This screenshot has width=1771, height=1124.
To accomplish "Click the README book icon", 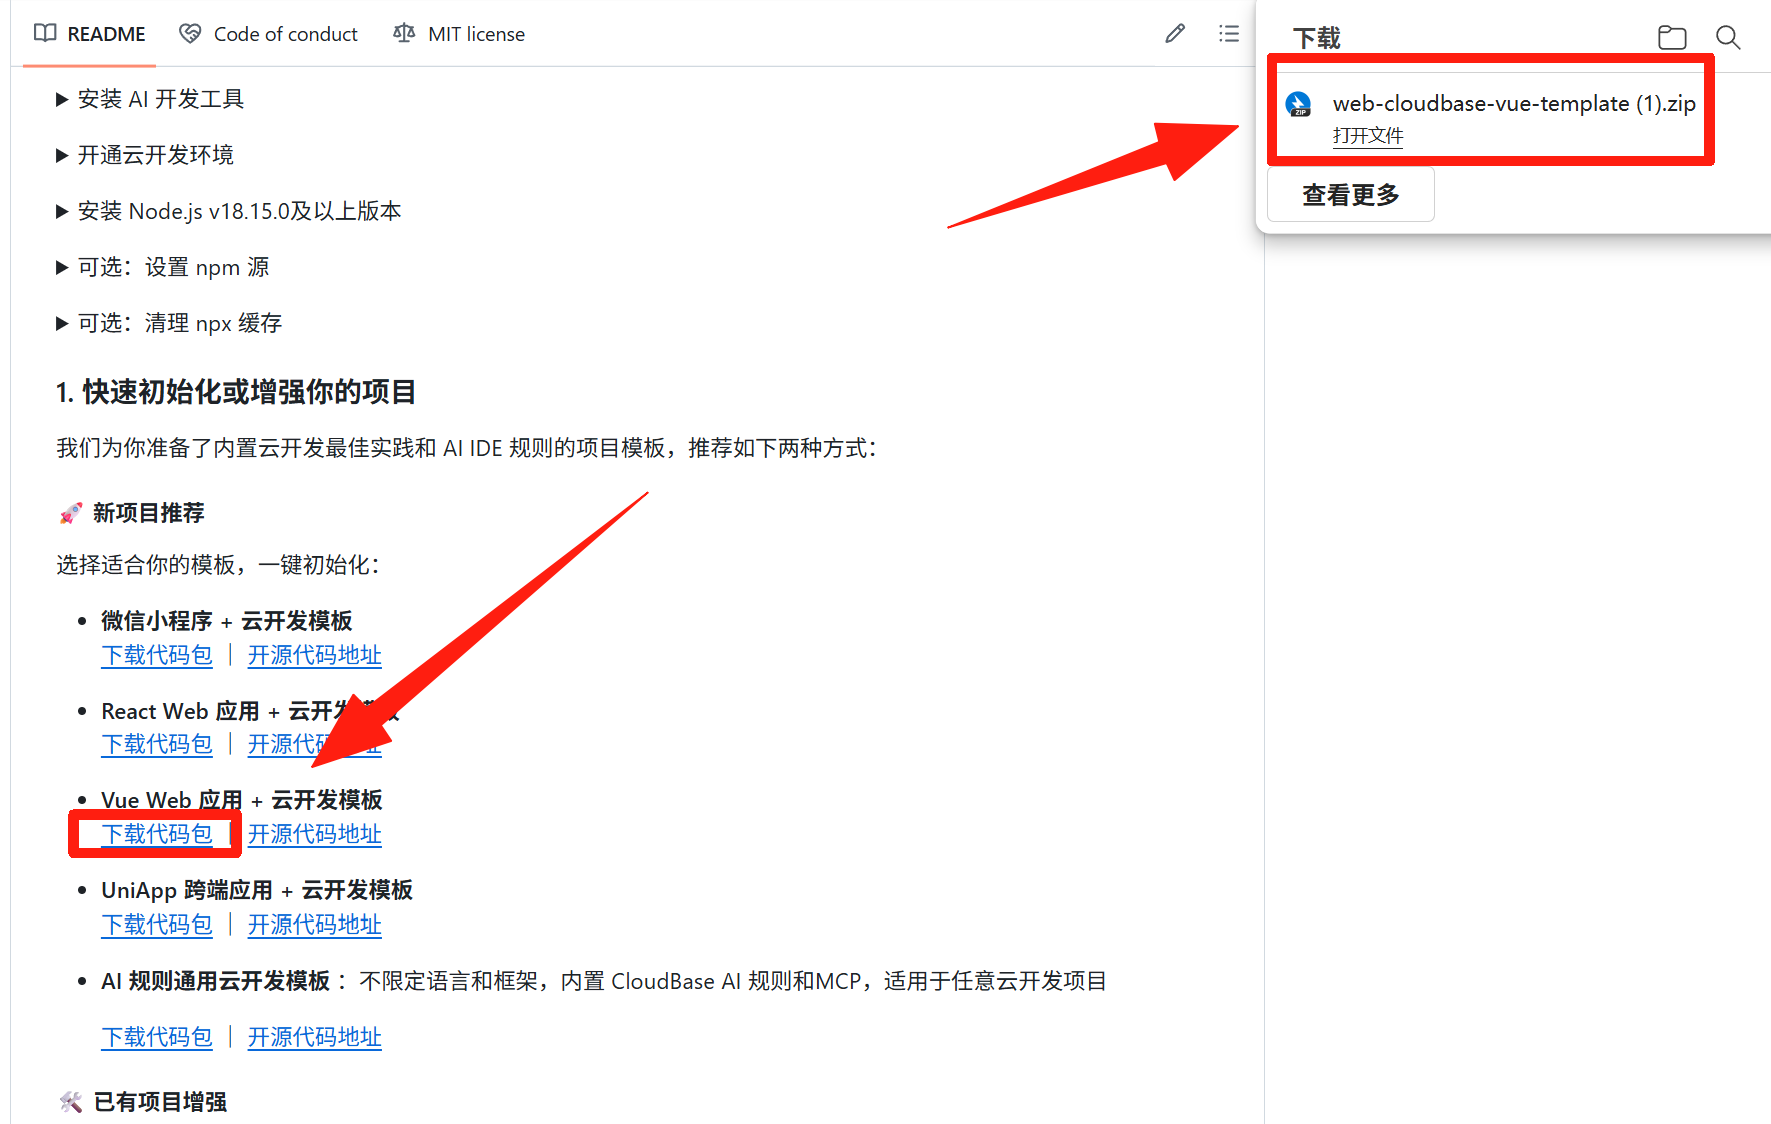I will [x=45, y=34].
